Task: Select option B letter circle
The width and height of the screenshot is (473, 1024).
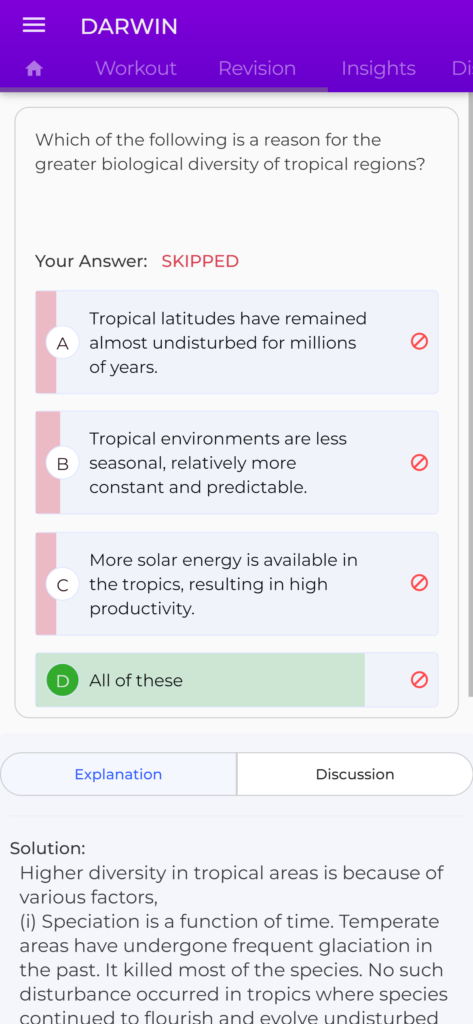Action: point(63,464)
